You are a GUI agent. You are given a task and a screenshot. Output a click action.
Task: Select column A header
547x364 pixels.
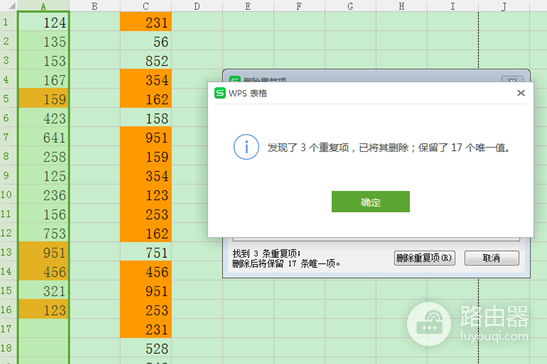coord(43,6)
